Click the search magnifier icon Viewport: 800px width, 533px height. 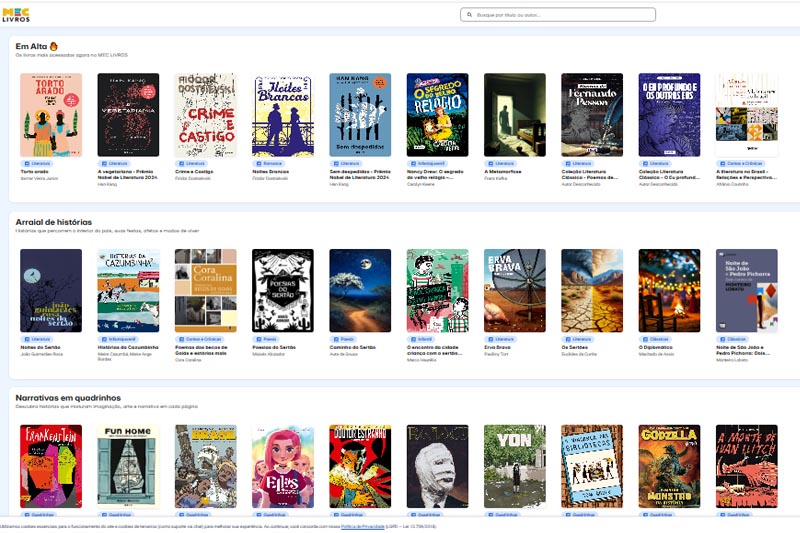[x=469, y=15]
